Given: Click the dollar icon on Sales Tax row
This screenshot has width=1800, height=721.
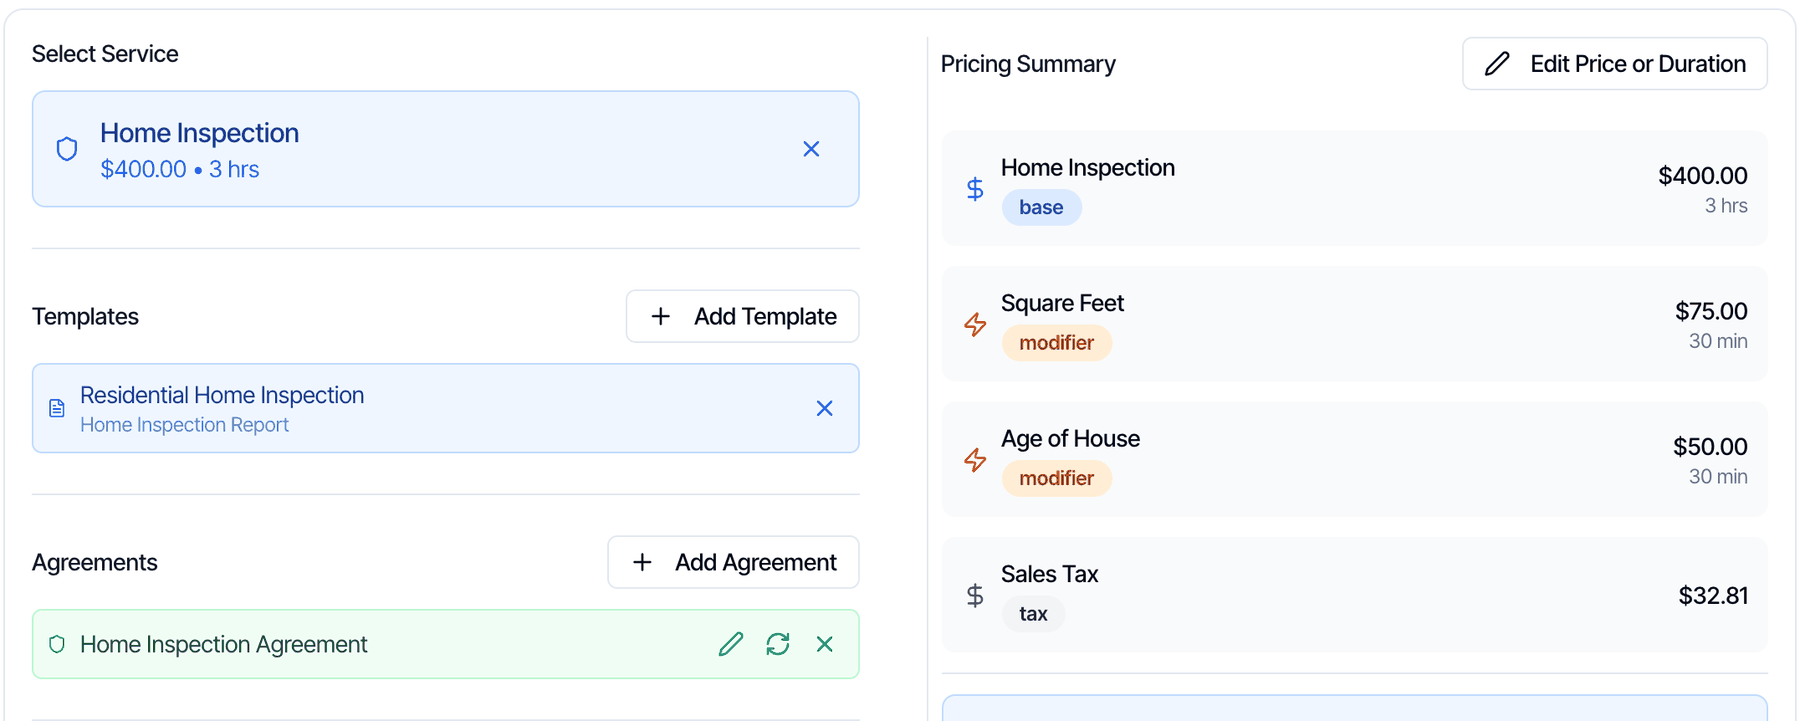Looking at the screenshot, I should (x=975, y=596).
